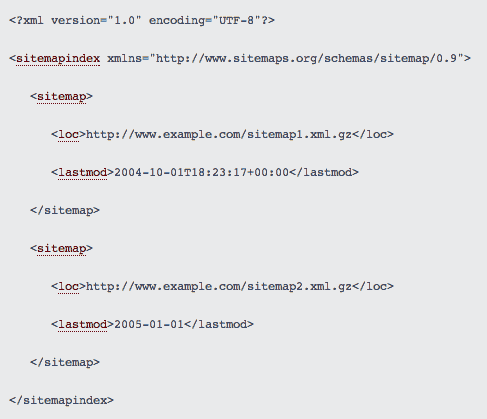Click the closing lastmod tag after 2005-01-01

(x=219, y=325)
